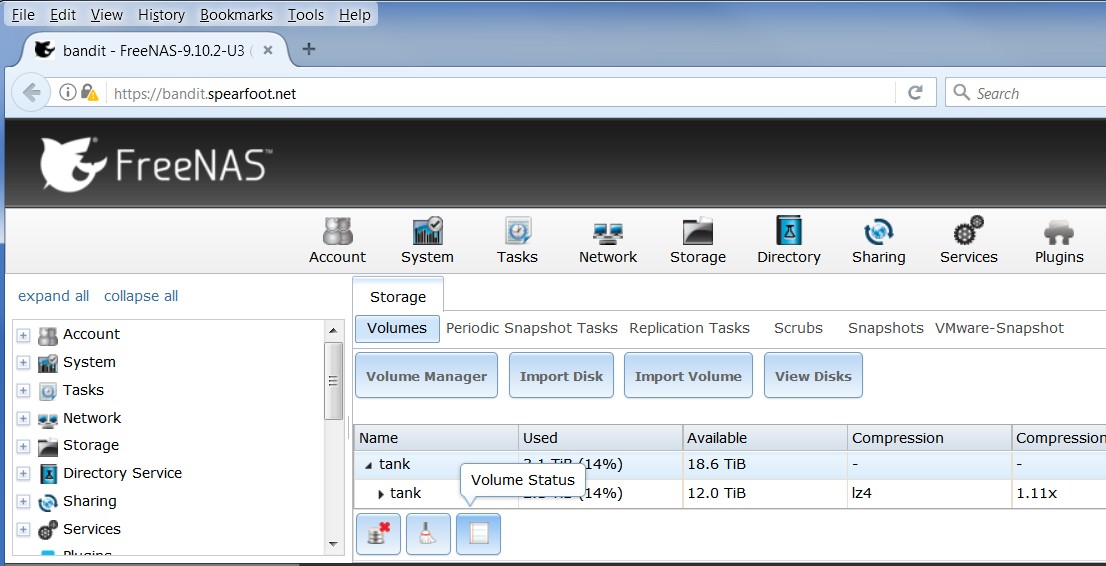Screen dimensions: 1106x566
Task: Switch to the Volumes sub-tab
Action: (x=397, y=328)
